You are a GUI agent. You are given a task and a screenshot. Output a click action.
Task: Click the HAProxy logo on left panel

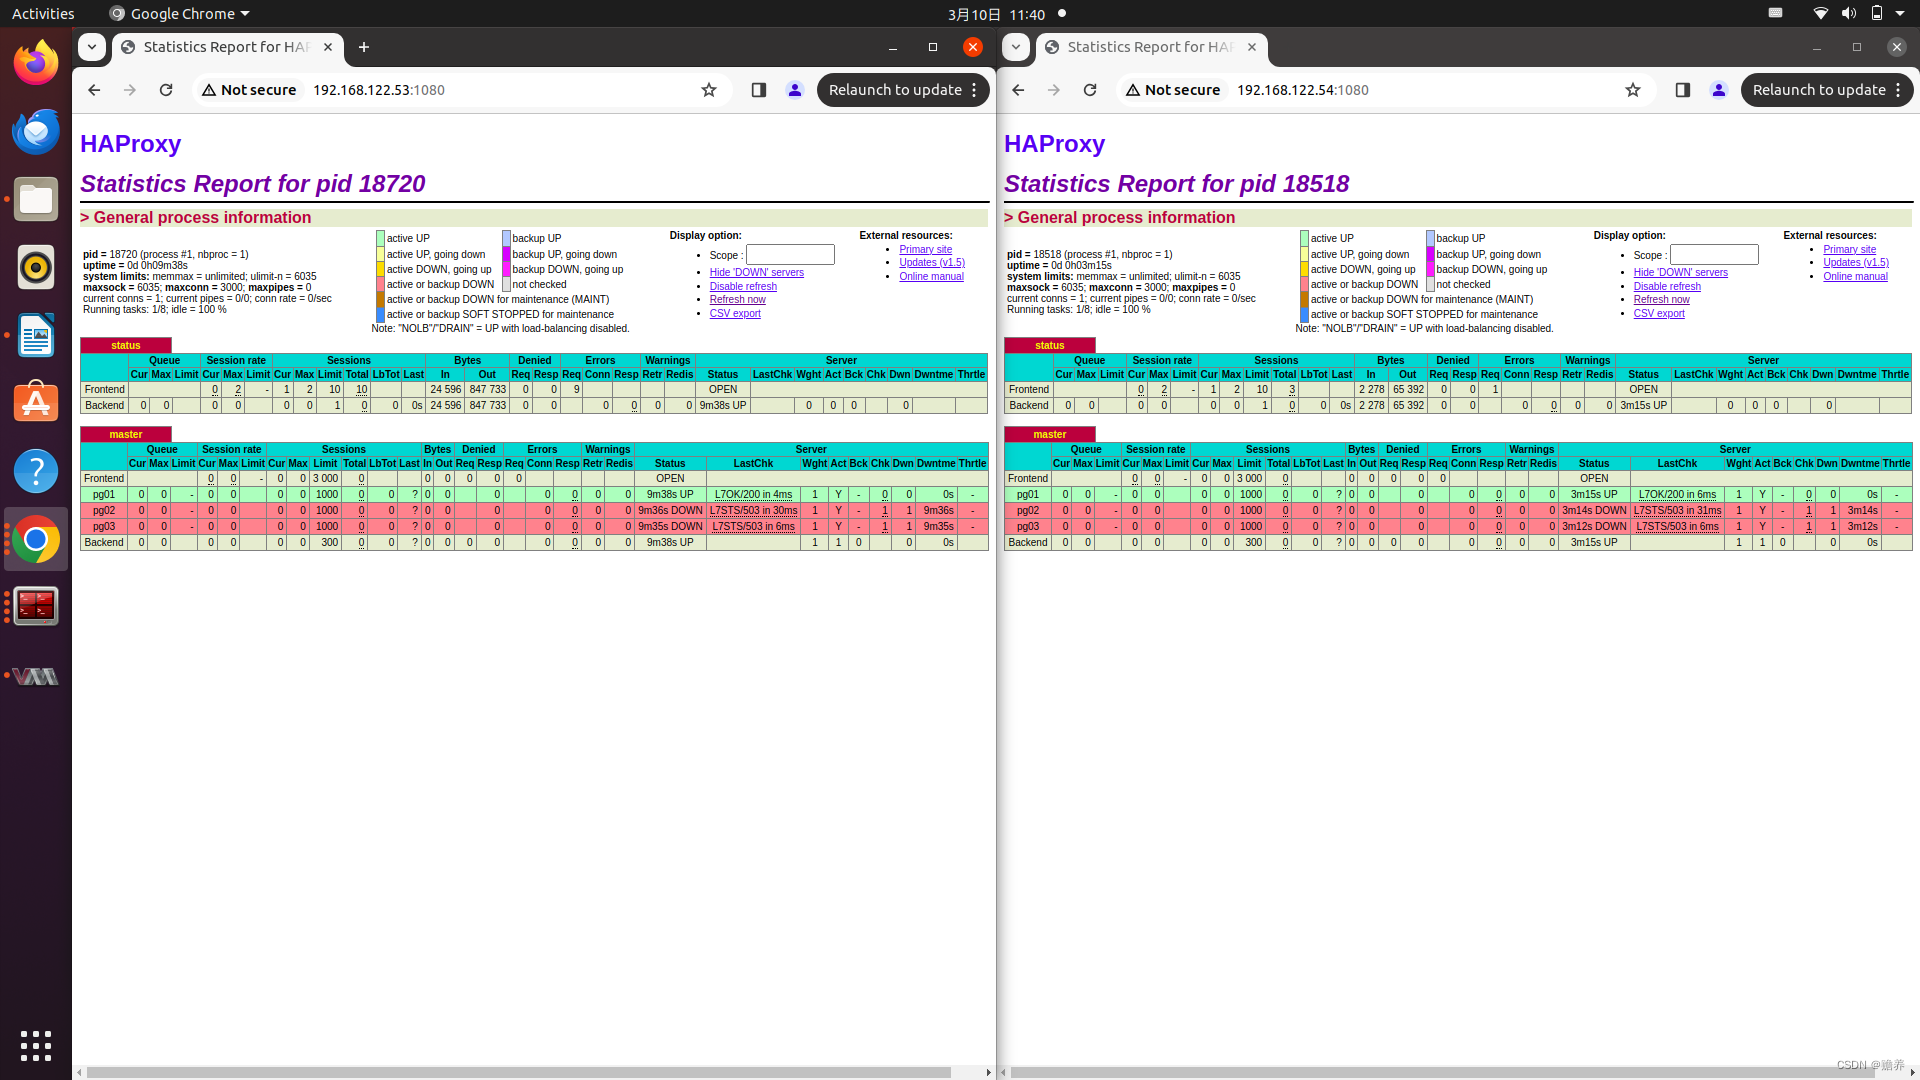pyautogui.click(x=131, y=142)
